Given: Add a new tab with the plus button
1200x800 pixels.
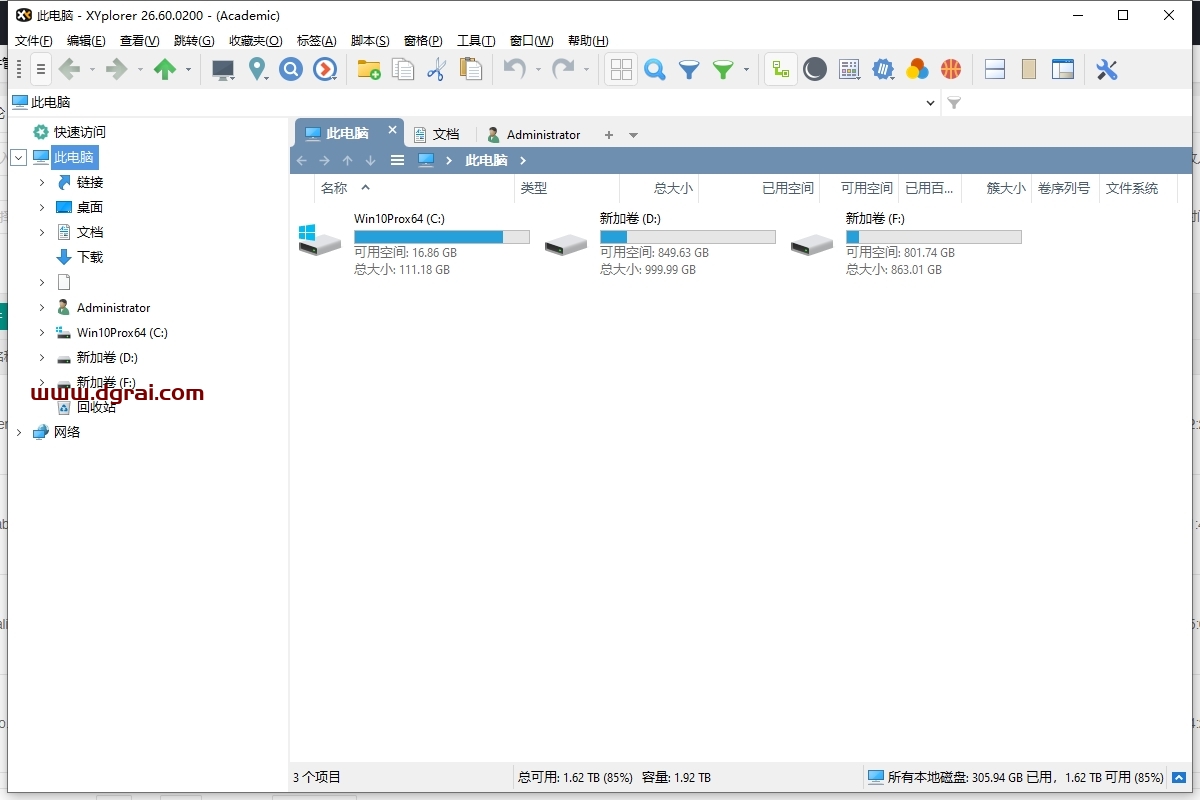Looking at the screenshot, I should click(609, 134).
